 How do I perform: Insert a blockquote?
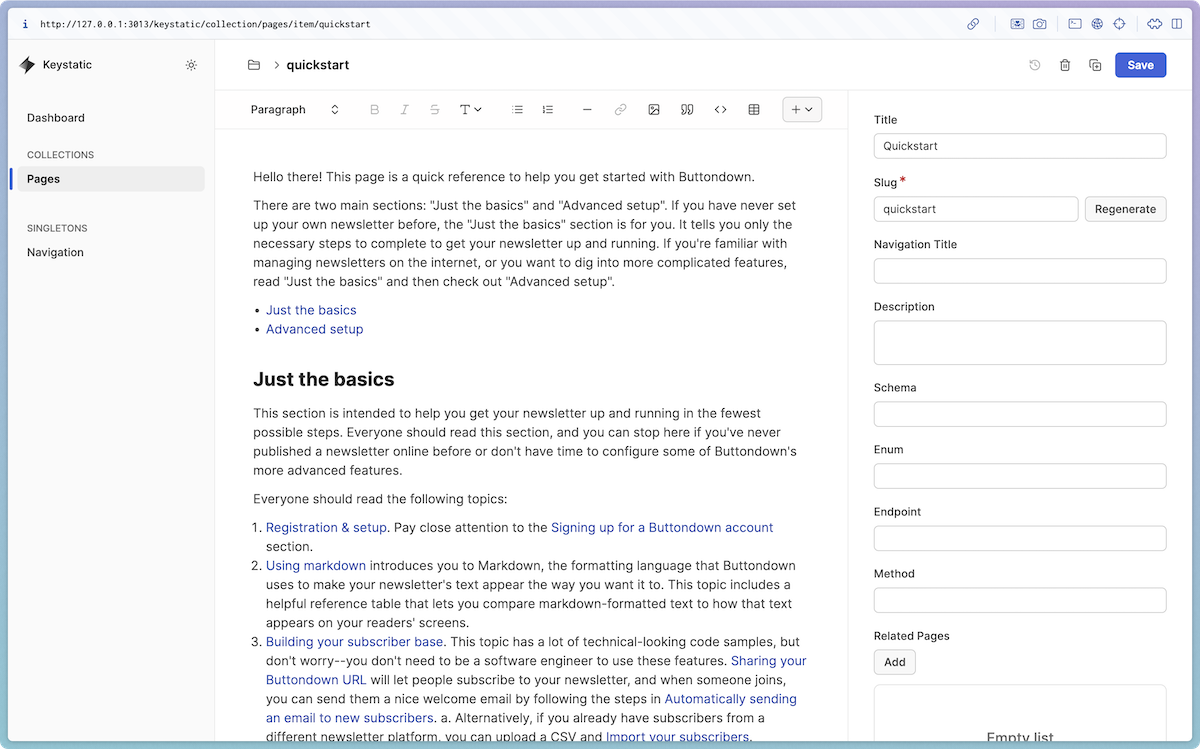687,109
